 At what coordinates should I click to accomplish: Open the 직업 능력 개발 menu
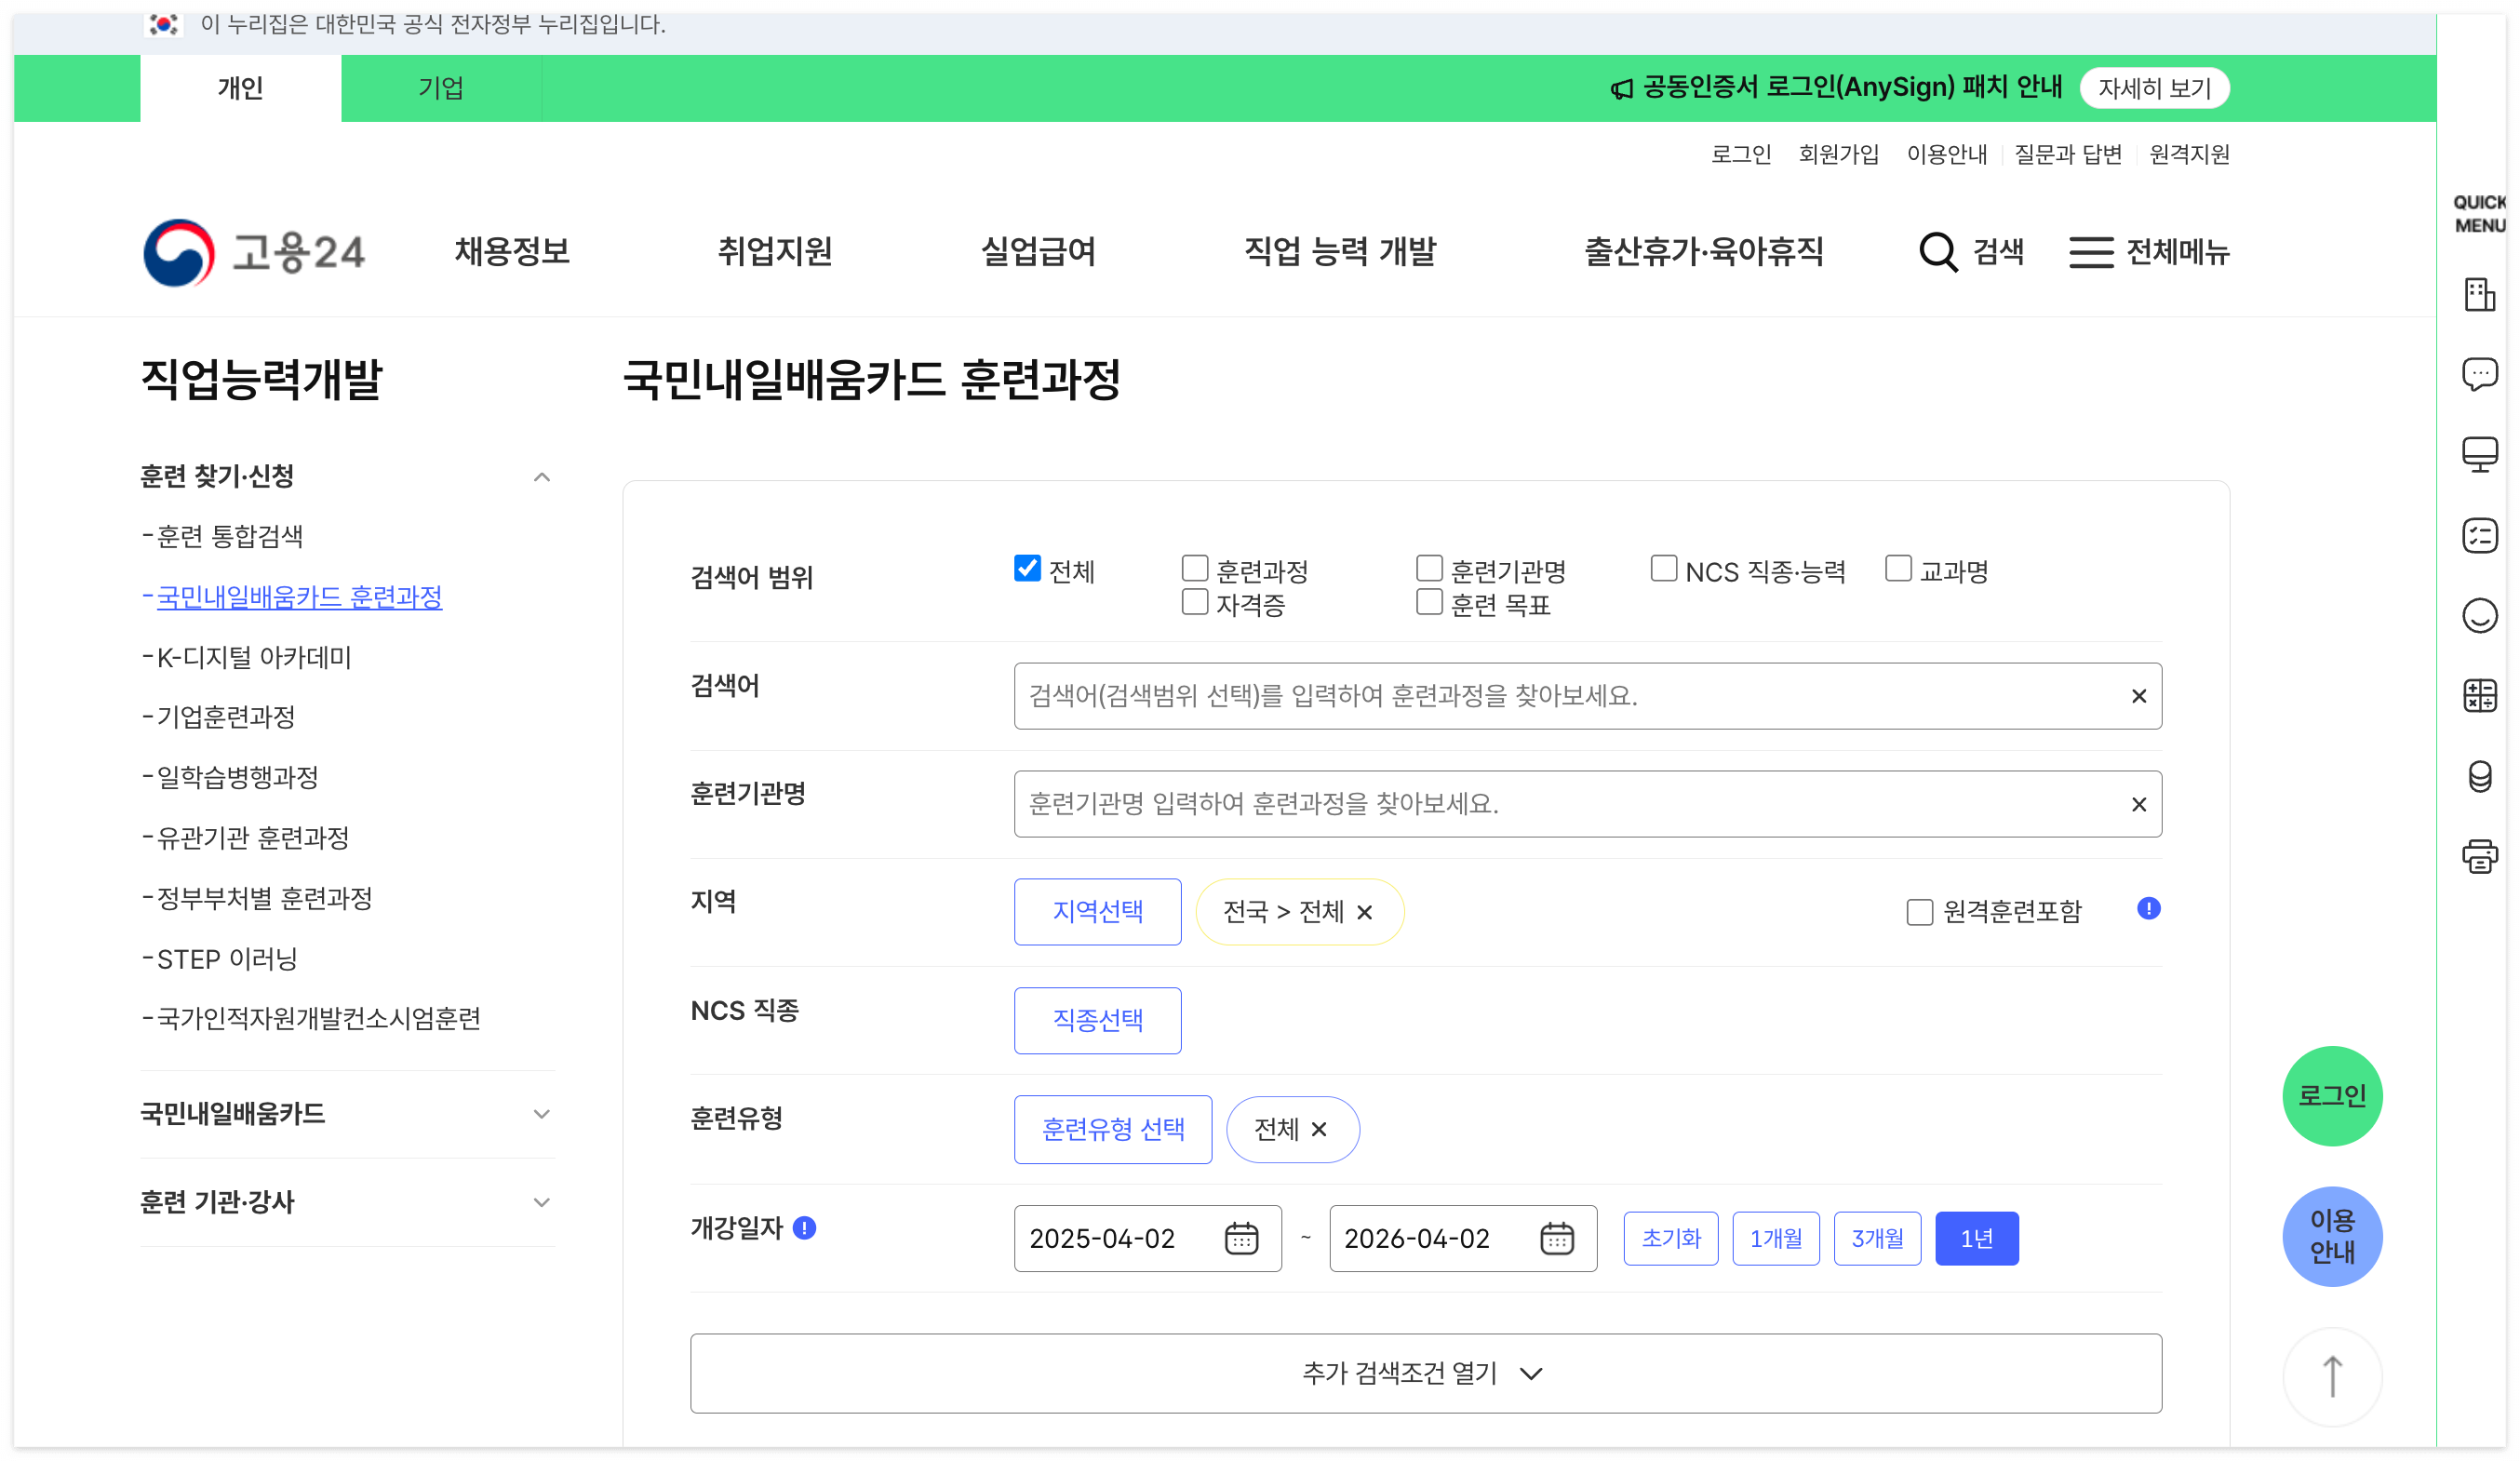click(1340, 252)
